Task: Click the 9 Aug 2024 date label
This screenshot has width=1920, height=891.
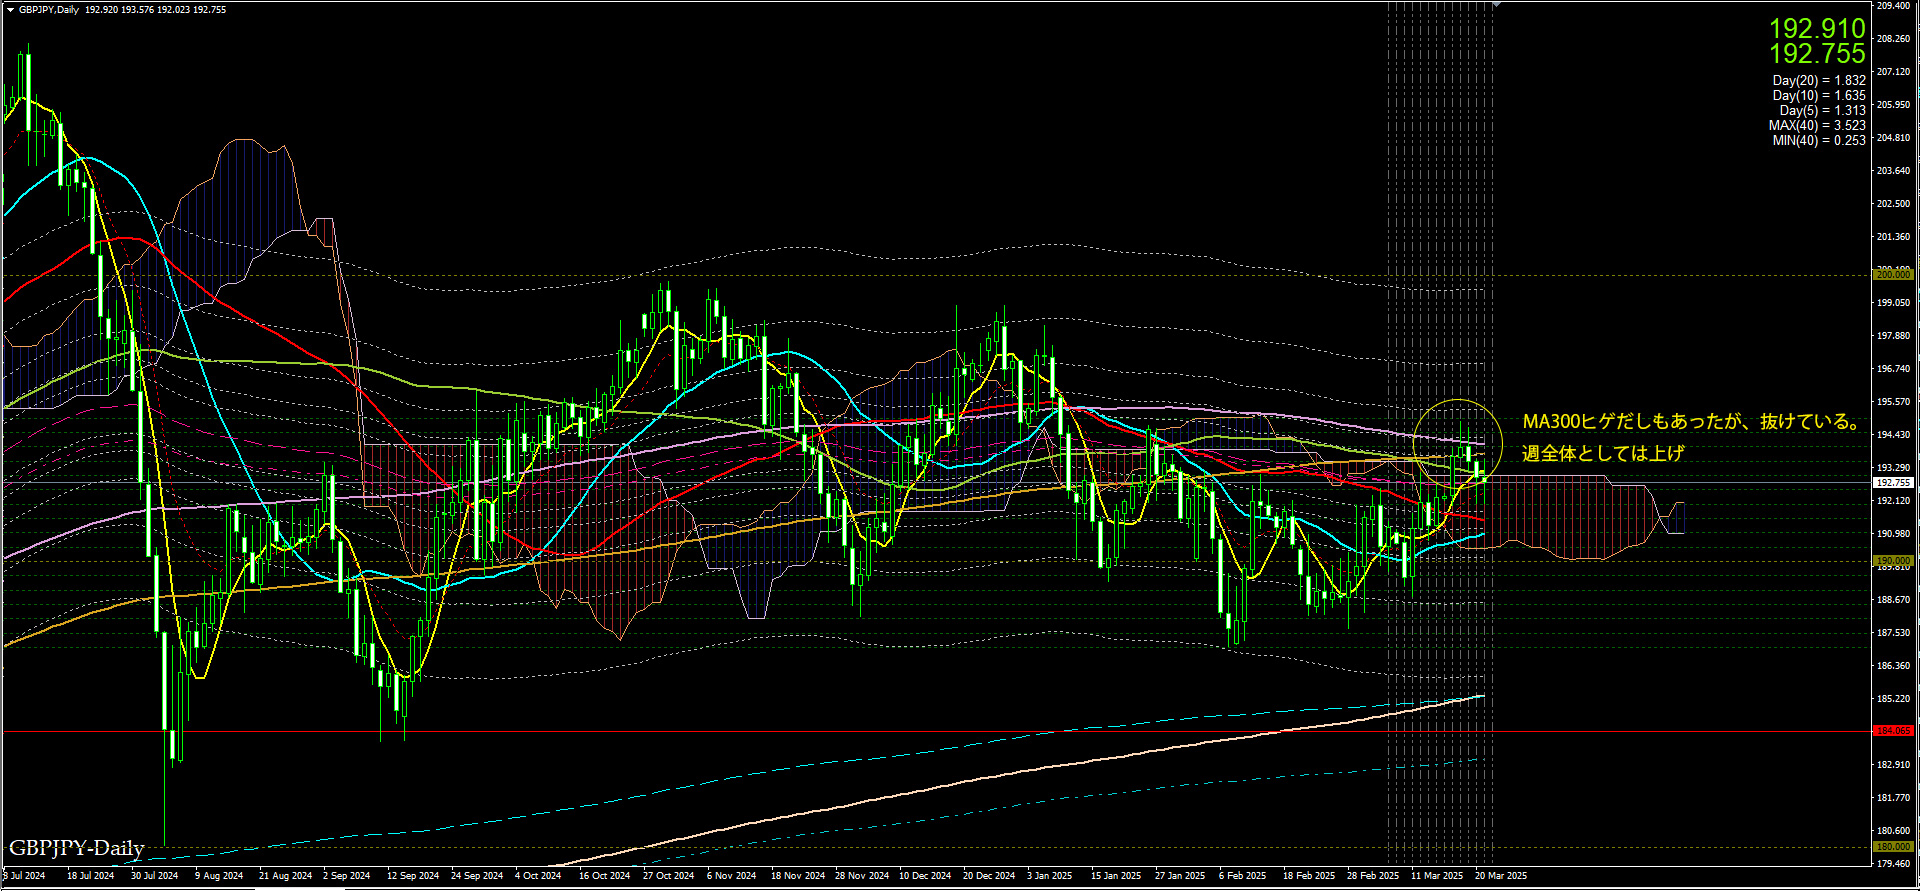Action: 218,876
